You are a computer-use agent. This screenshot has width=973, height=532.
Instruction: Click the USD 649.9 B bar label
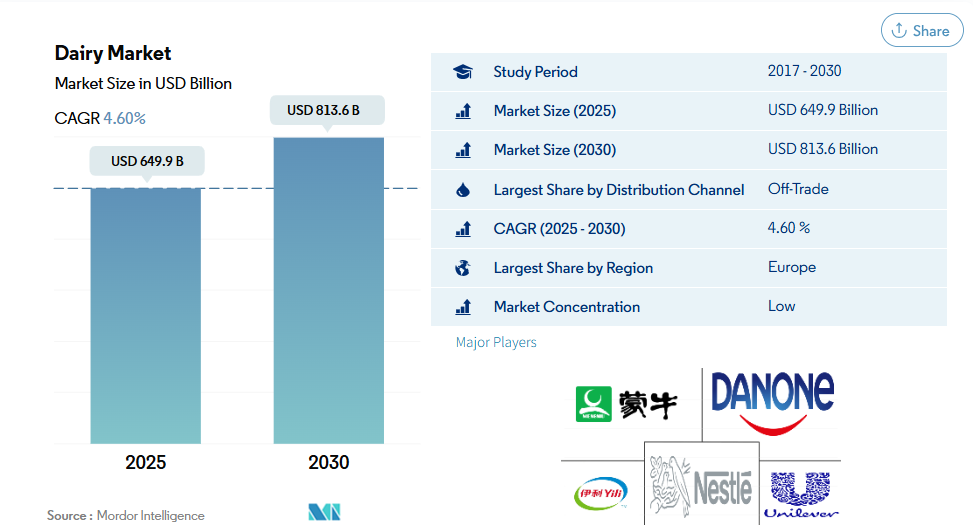pyautogui.click(x=147, y=161)
